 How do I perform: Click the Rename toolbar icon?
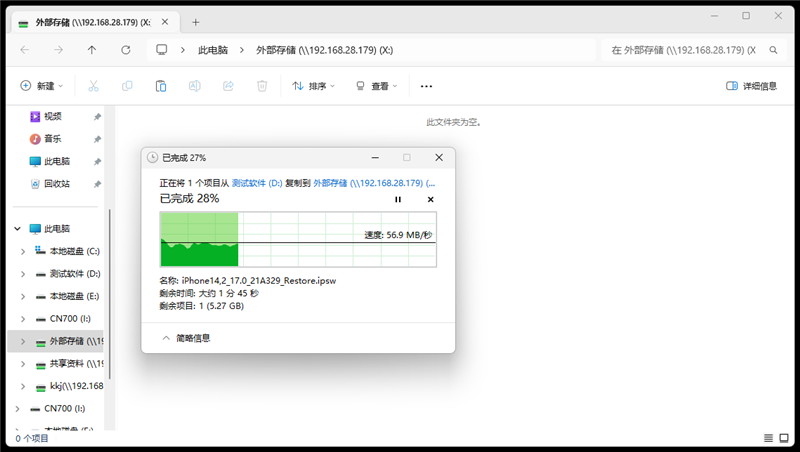[194, 86]
